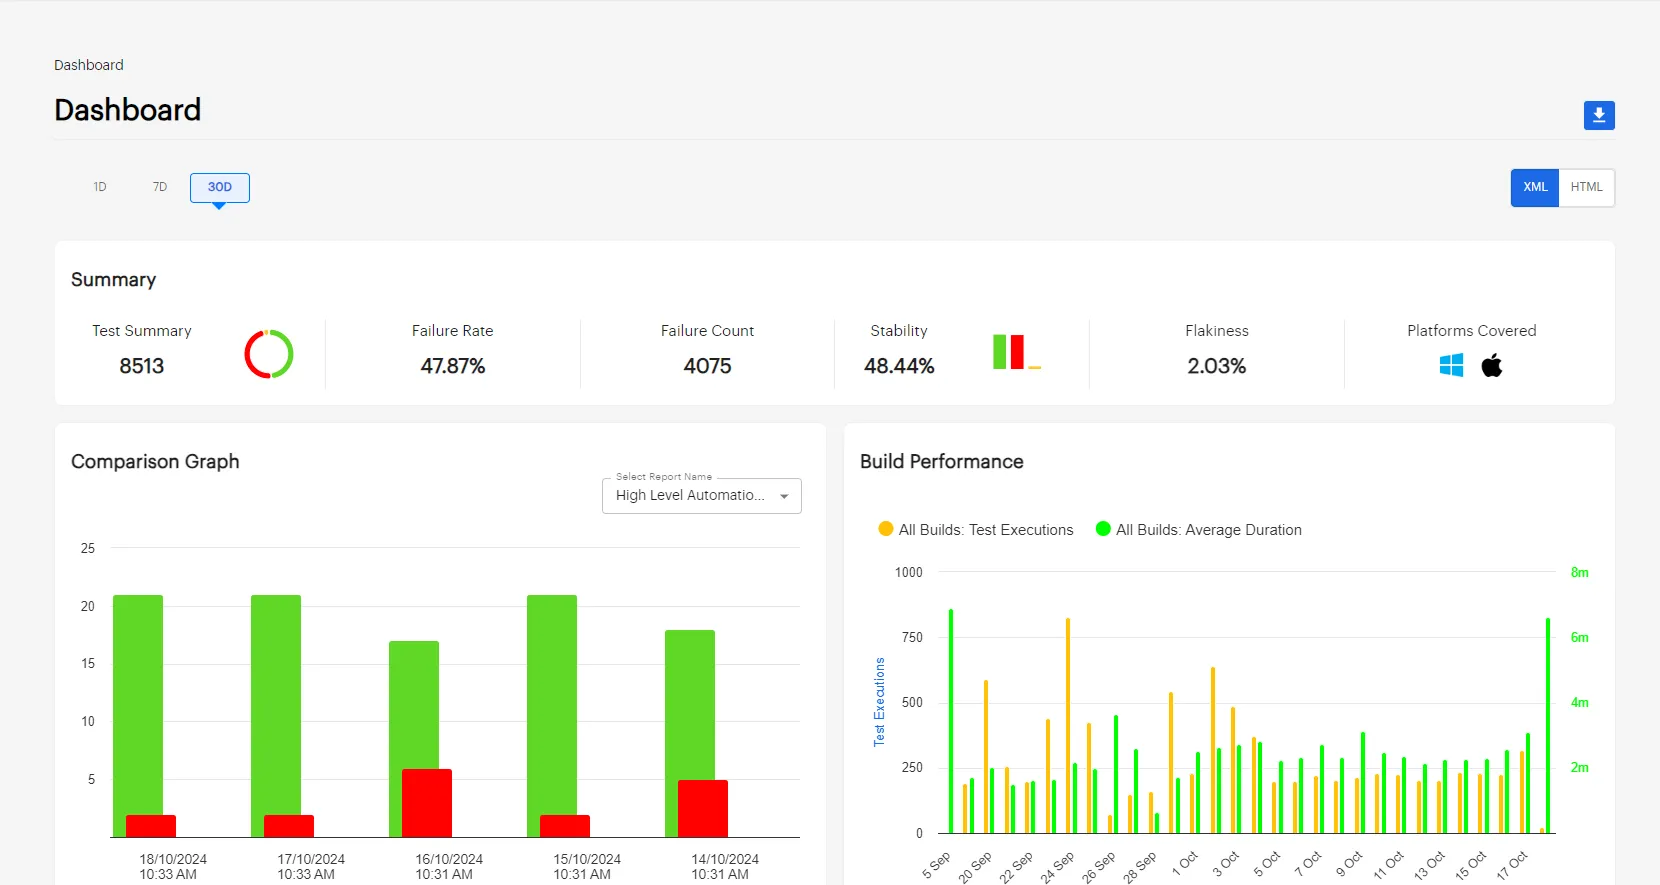
Task: Click the dropdown arrow beside High Level Automation
Action: (784, 496)
